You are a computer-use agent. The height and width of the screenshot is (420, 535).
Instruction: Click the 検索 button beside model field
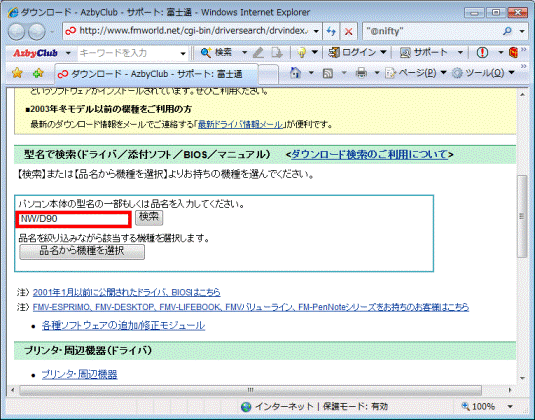click(149, 218)
